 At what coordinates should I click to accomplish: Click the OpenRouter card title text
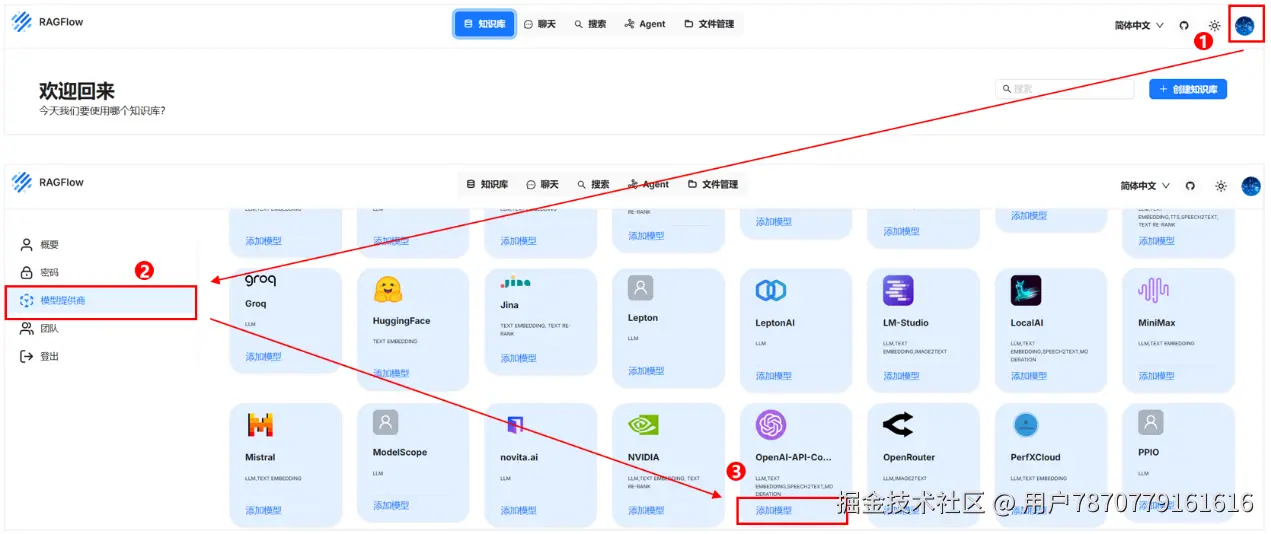click(908, 457)
